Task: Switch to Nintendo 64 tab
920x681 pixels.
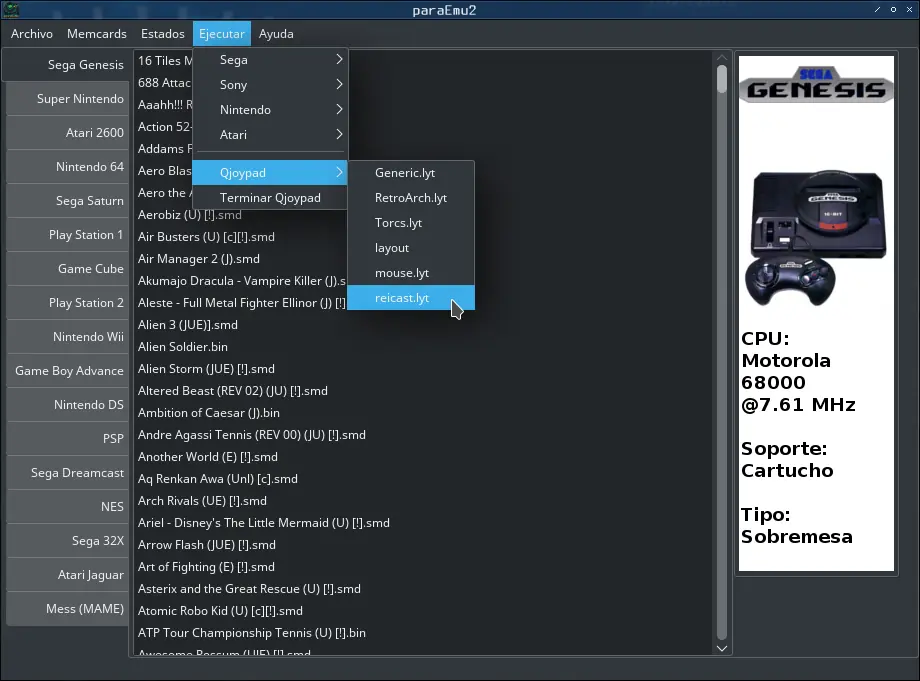Action: point(68,167)
